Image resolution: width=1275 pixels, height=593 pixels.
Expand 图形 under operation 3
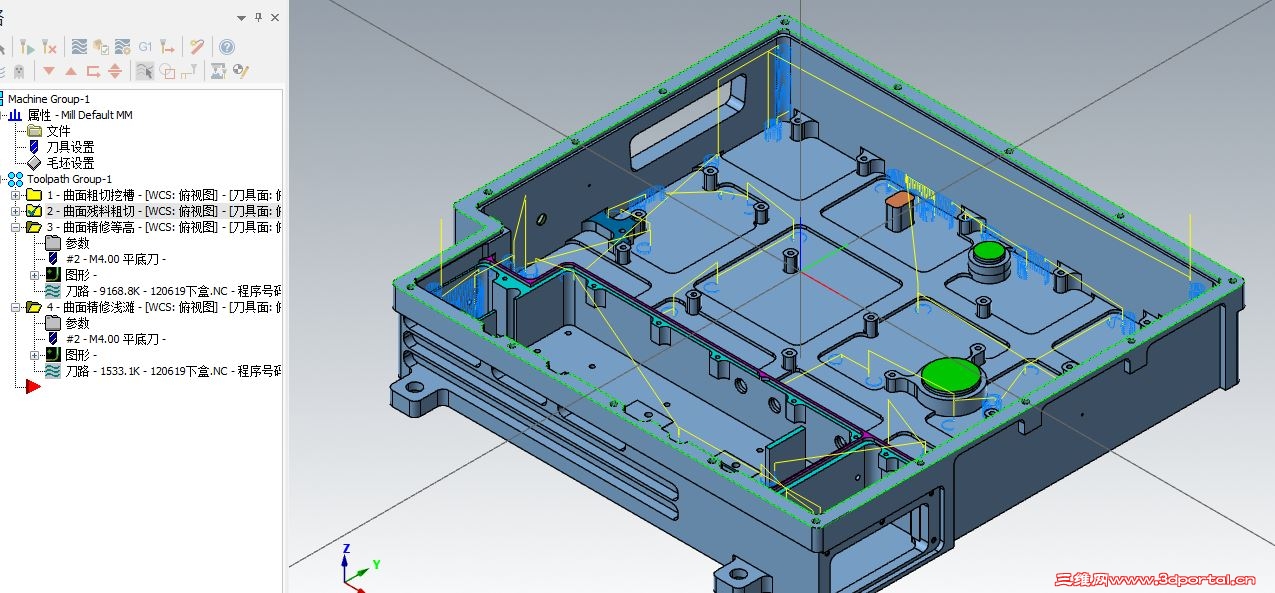tap(35, 275)
